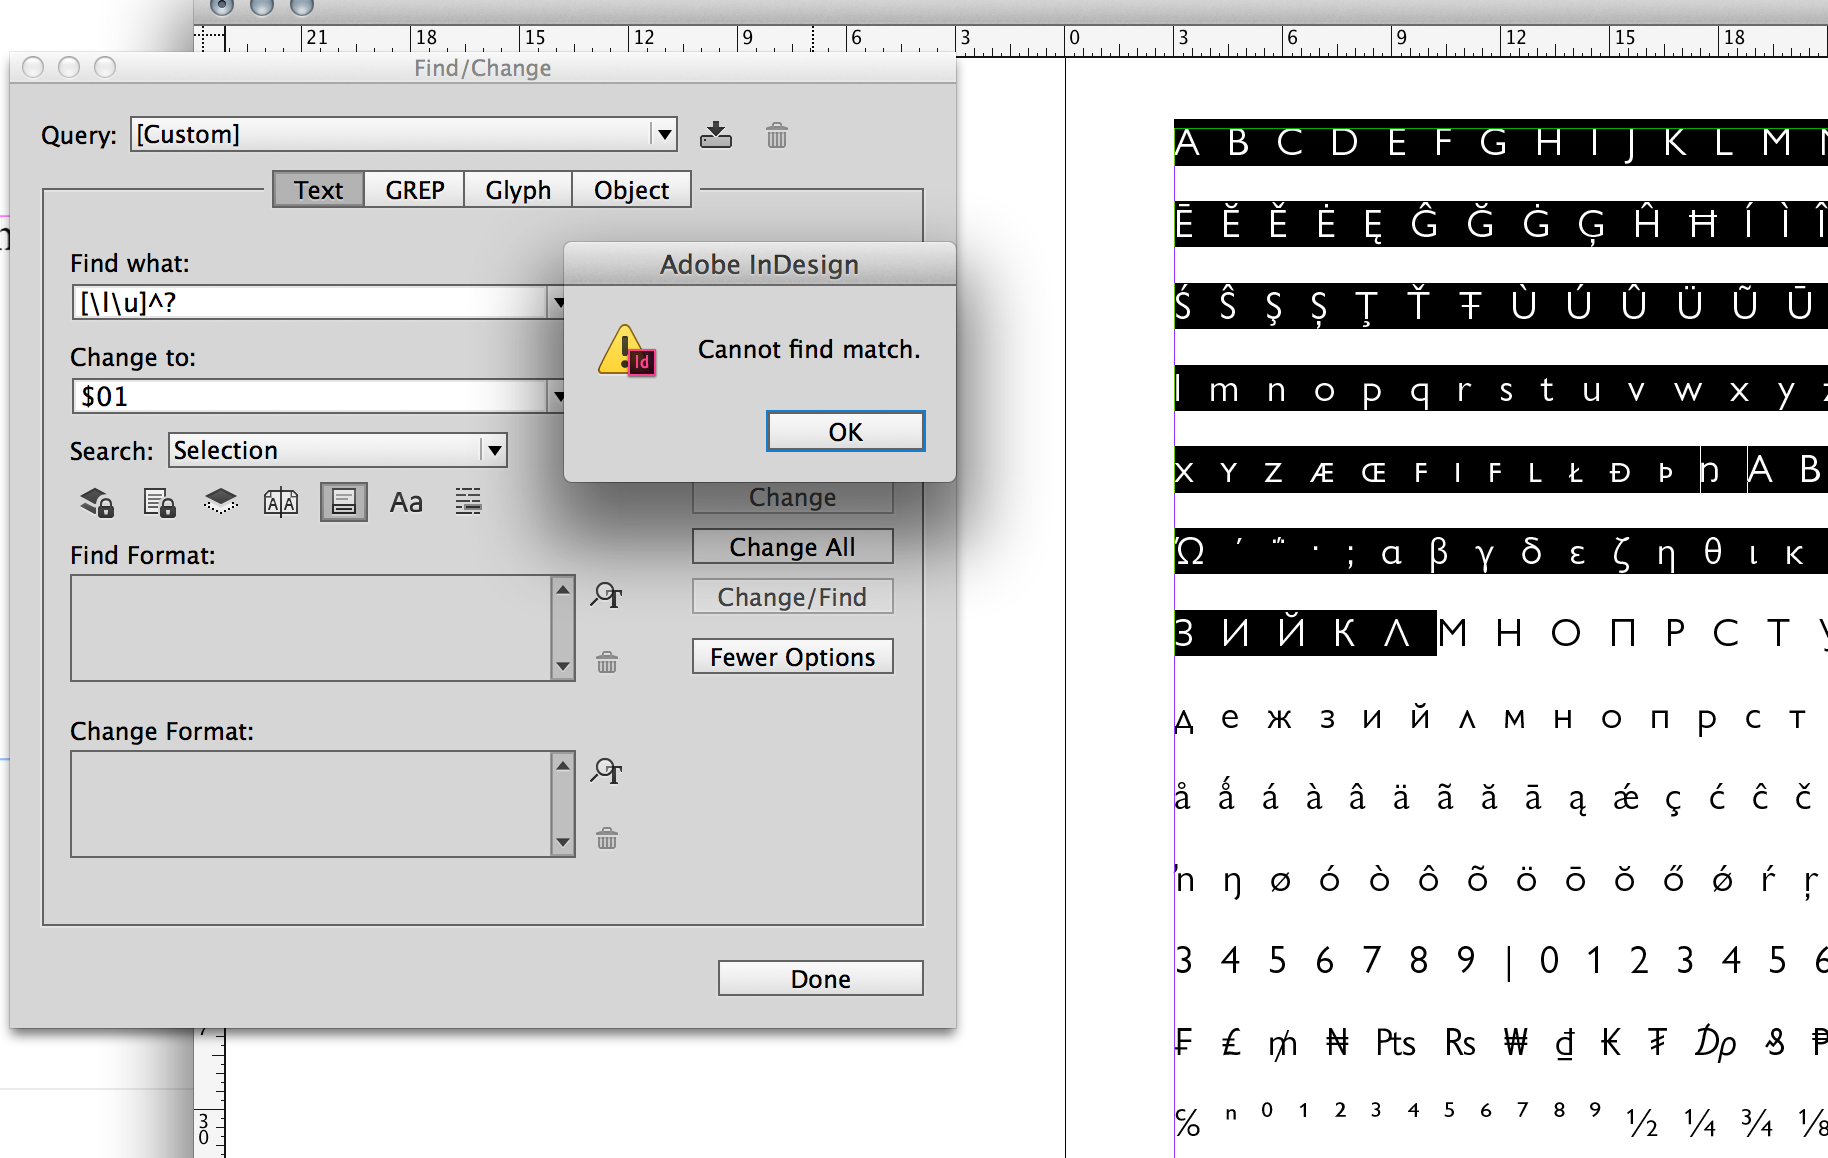Enable Case Sensitive search

click(x=406, y=502)
